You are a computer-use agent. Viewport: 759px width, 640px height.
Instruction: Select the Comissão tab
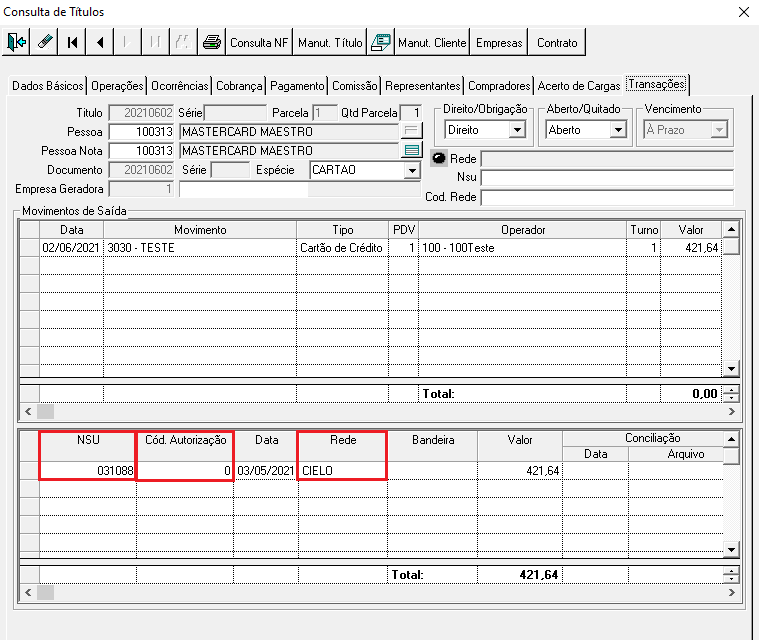(x=355, y=86)
